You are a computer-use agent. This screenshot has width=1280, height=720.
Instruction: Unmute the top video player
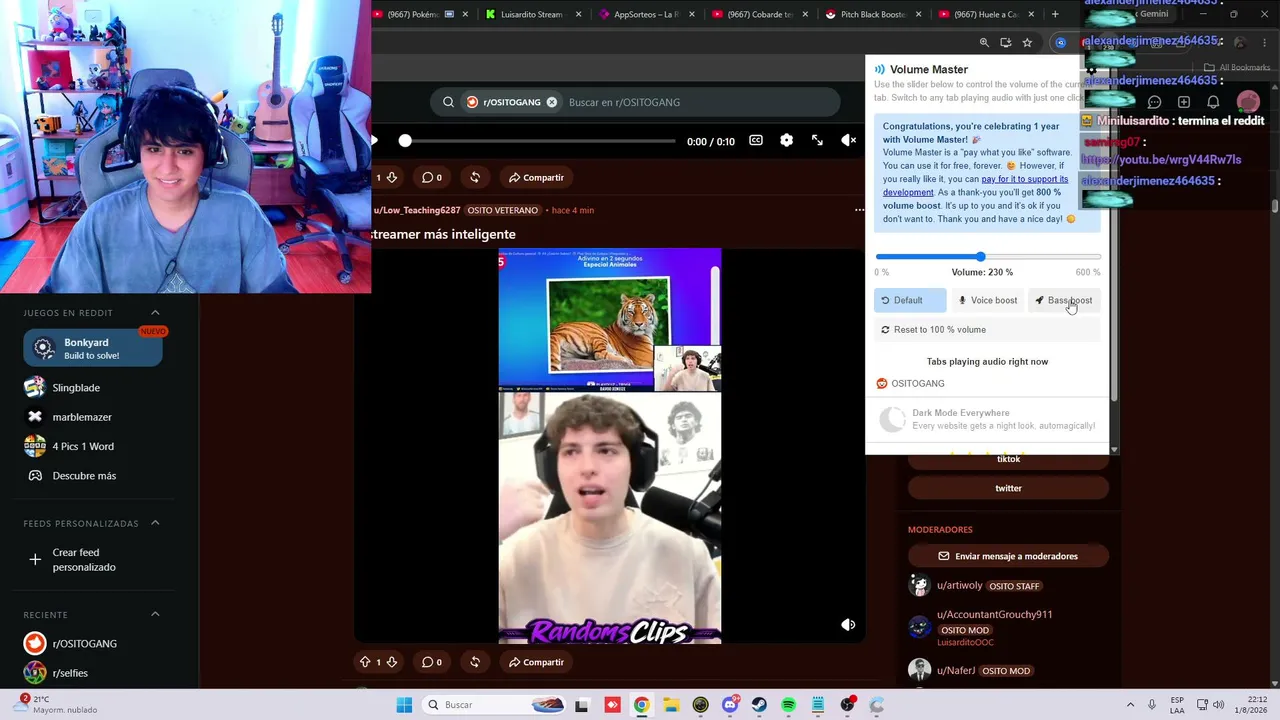point(848,141)
